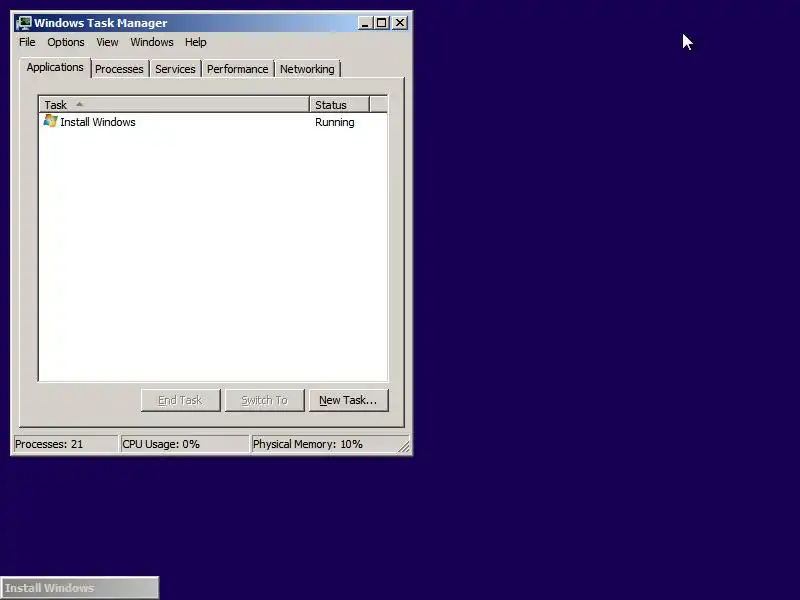Click the End Task button

coord(181,400)
